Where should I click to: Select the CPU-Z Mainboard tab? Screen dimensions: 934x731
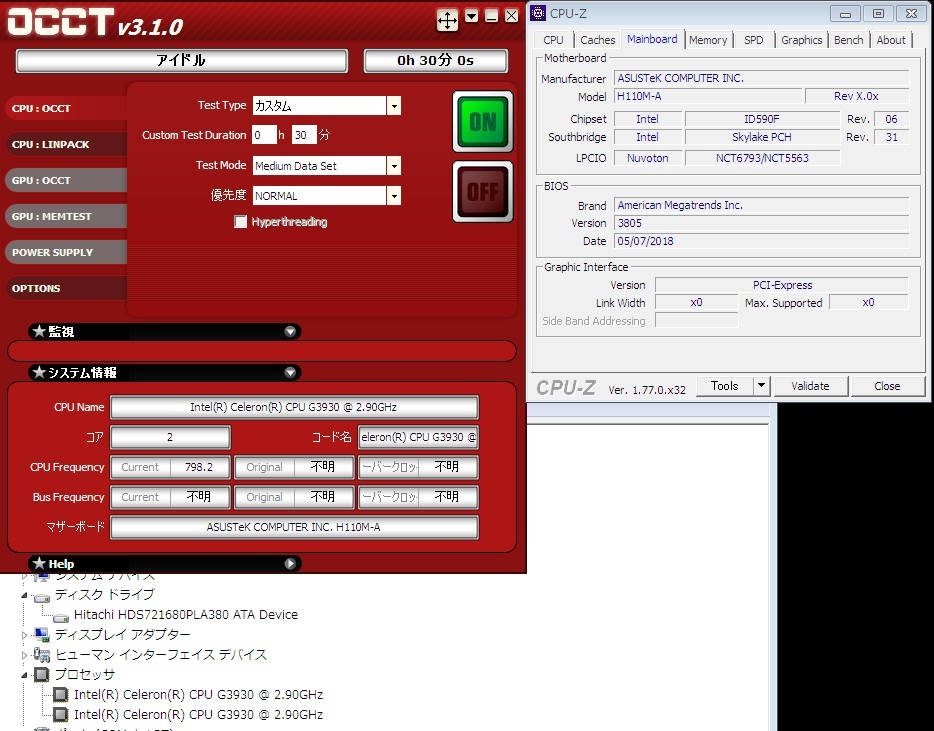point(652,39)
